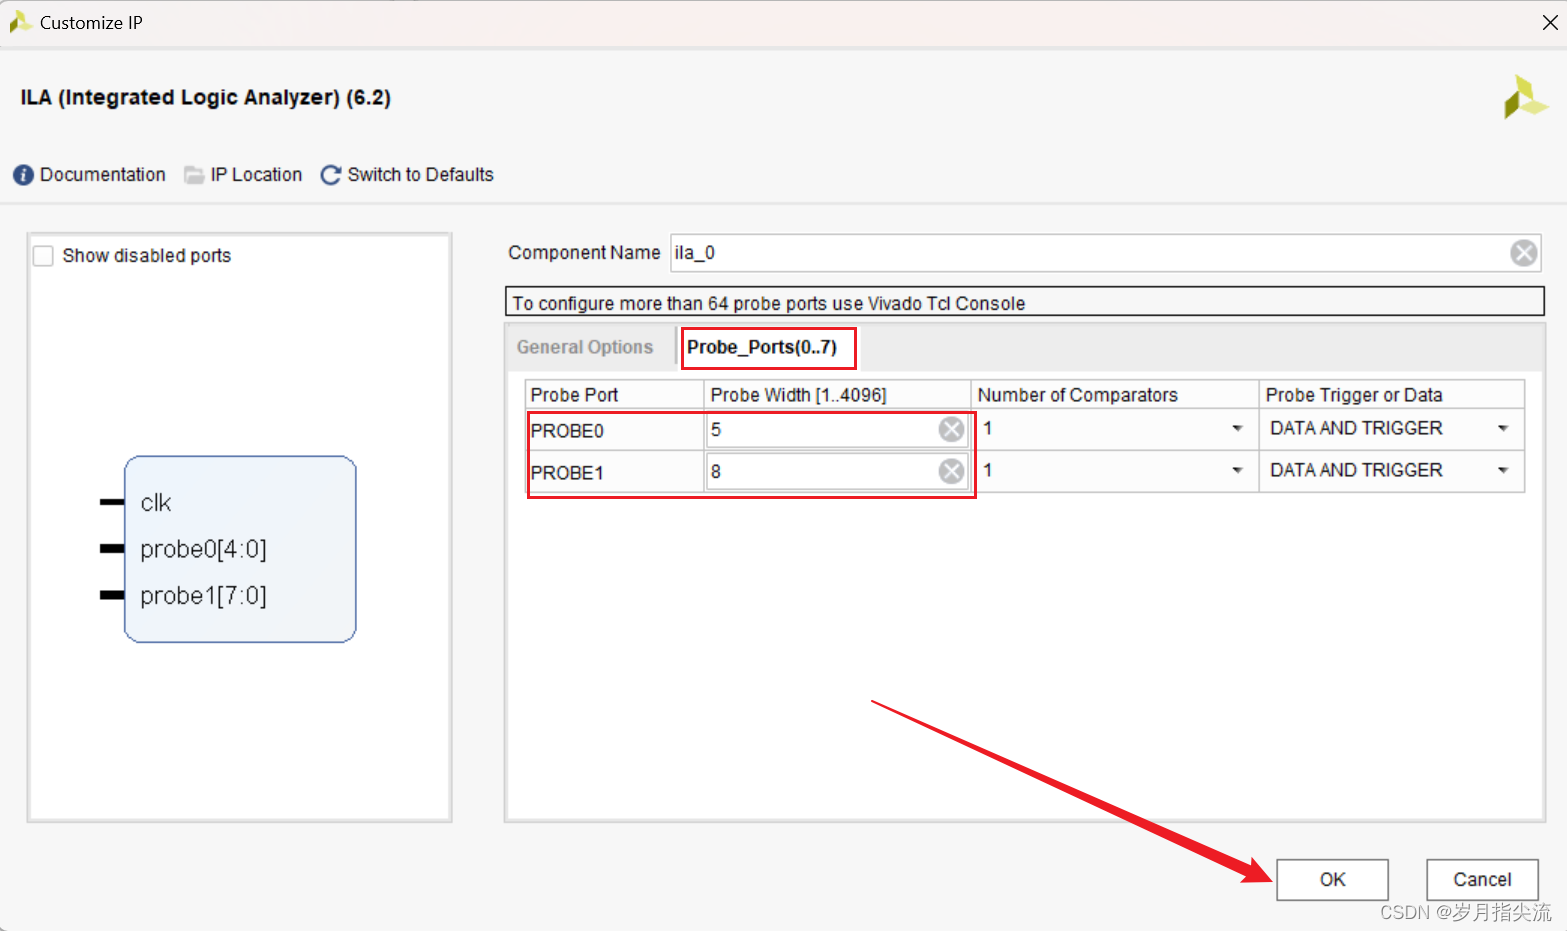
Task: Click the Cancel button
Action: pyautogui.click(x=1482, y=880)
